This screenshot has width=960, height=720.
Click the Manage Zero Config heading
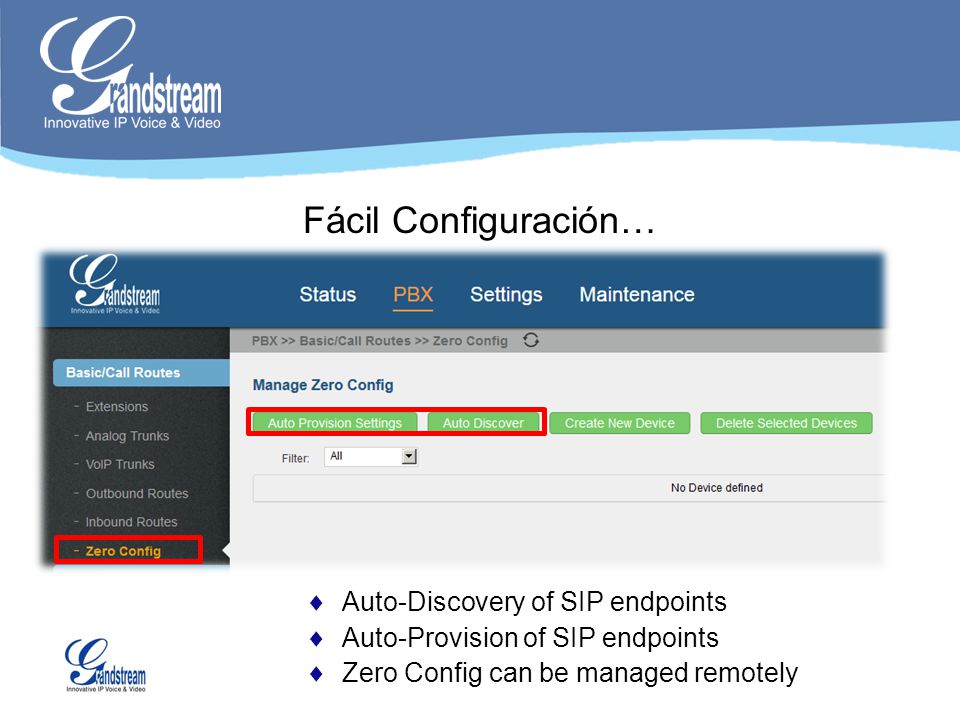323,385
